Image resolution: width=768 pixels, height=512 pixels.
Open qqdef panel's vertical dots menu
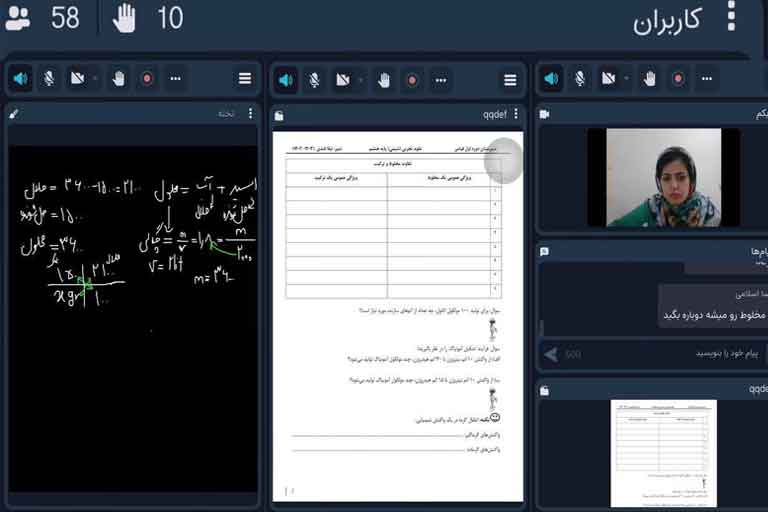point(516,114)
